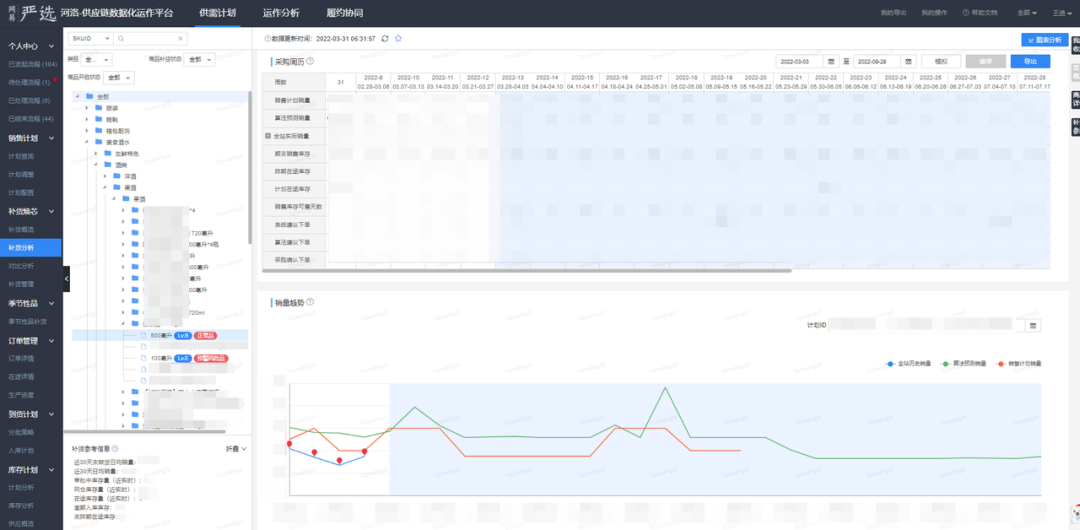Click the SKUID search input field

[x=151, y=39]
